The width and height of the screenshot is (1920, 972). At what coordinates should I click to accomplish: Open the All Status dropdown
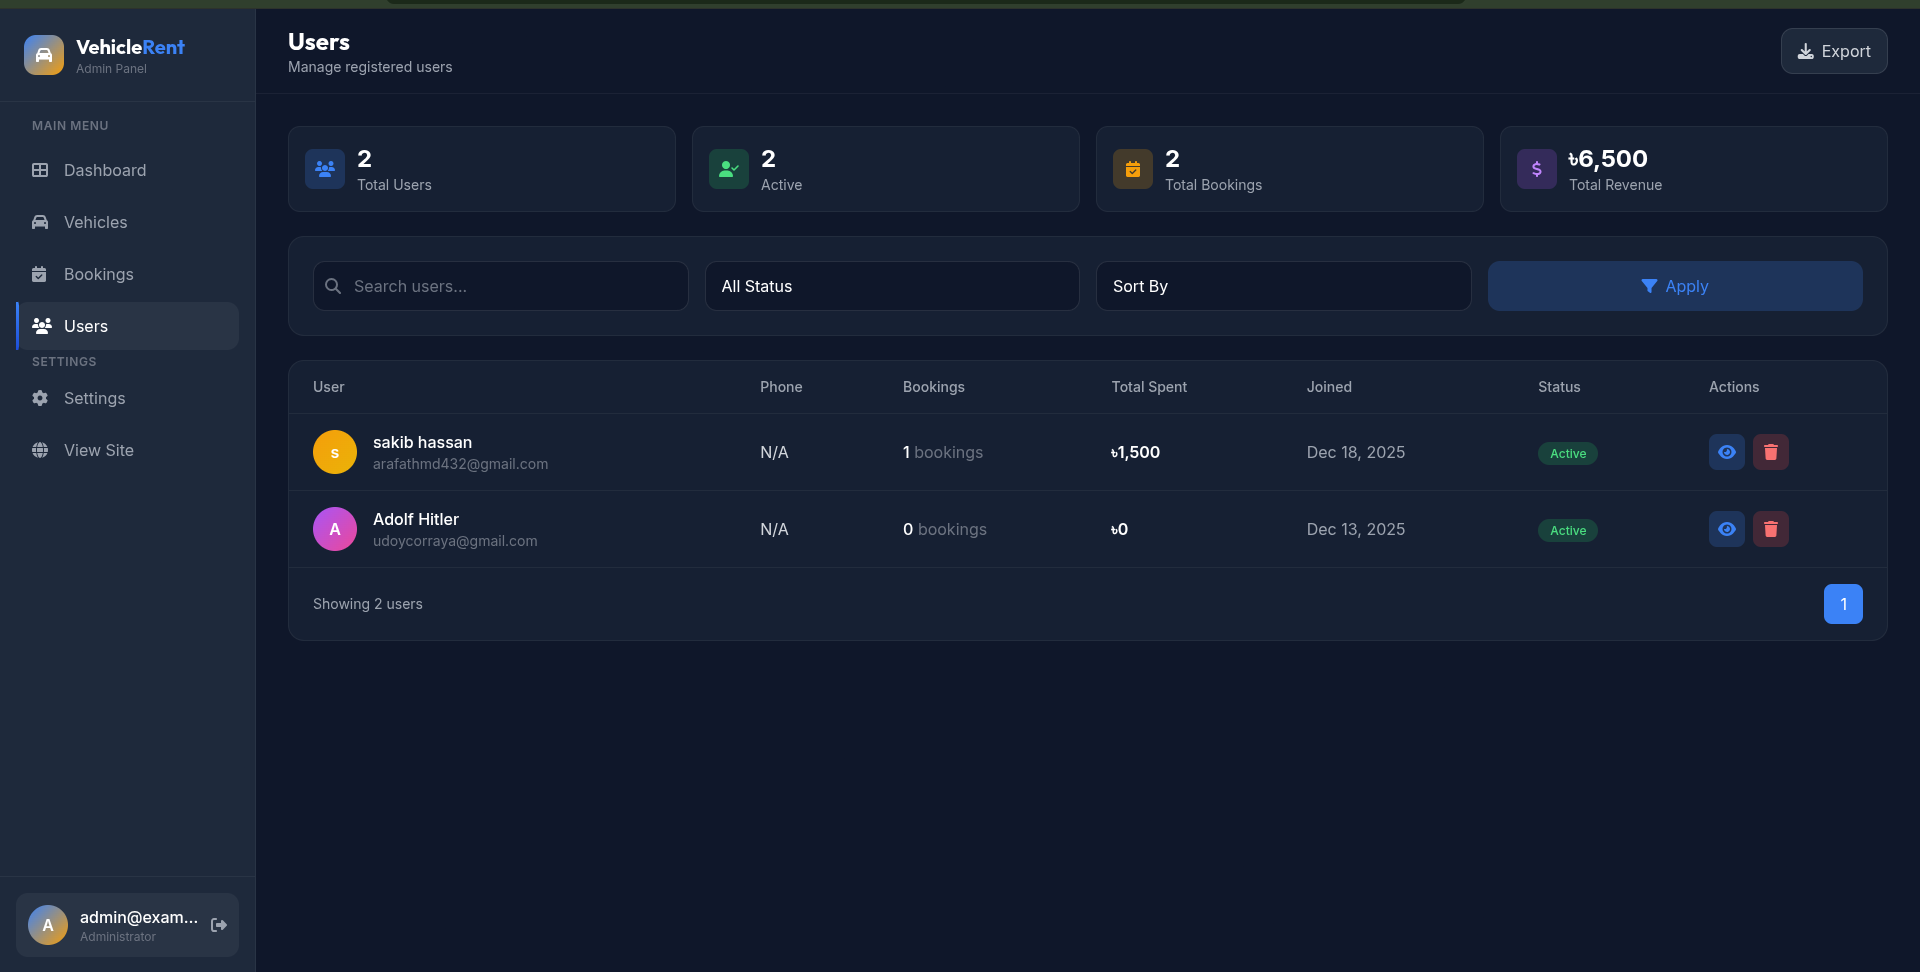pos(891,286)
